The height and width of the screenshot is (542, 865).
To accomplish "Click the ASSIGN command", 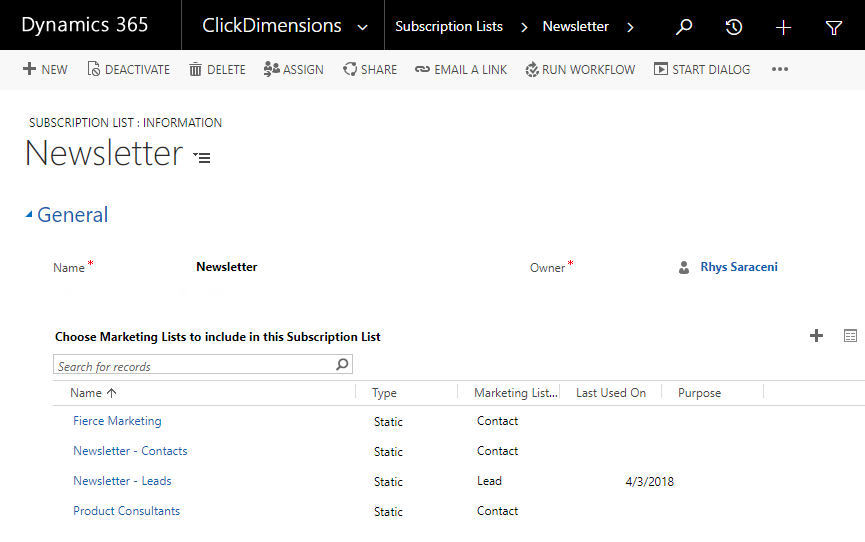I will point(293,70).
